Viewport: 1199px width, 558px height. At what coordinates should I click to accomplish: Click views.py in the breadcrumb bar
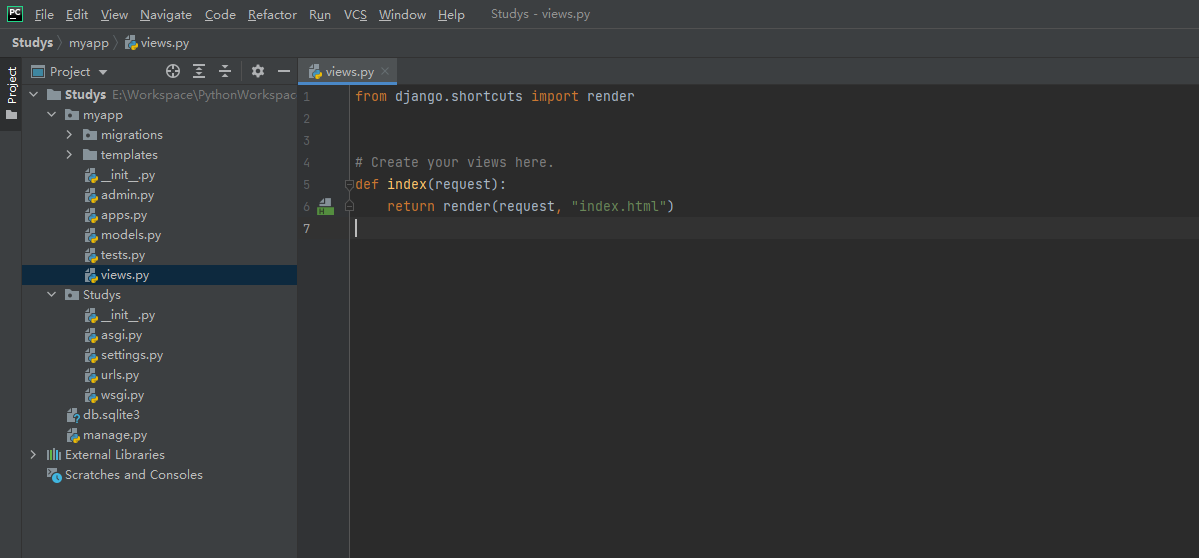157,43
